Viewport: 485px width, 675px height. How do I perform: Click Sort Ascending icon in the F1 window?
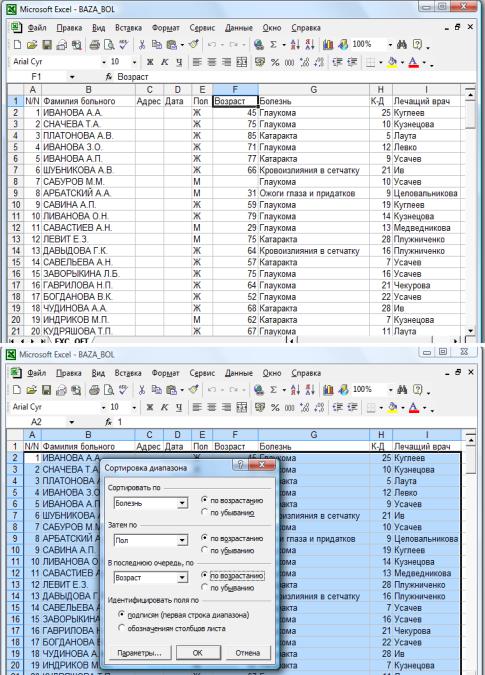[295, 44]
